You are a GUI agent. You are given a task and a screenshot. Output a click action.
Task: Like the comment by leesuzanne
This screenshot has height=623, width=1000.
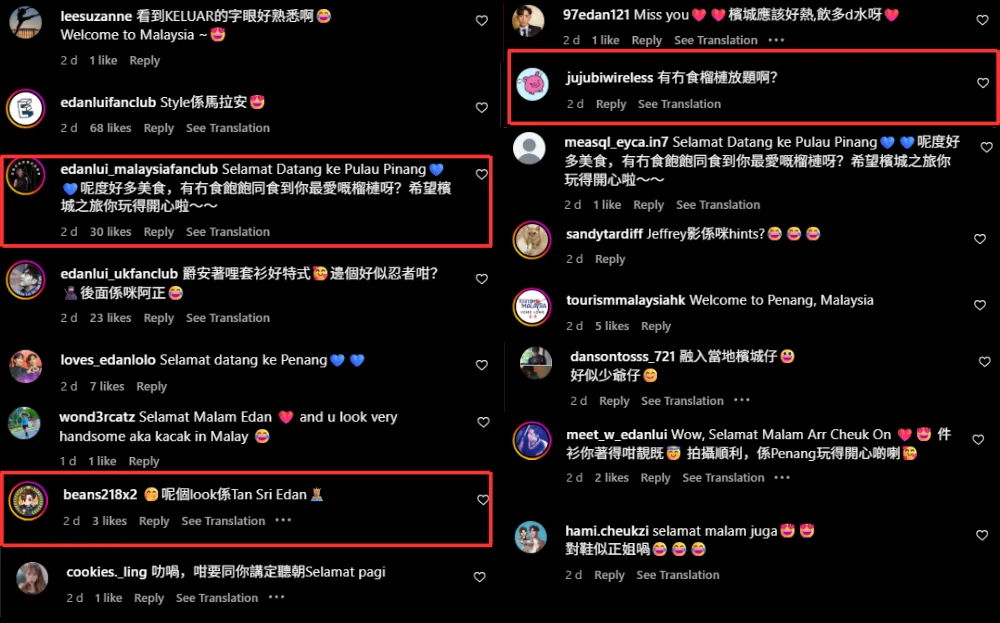tap(482, 20)
